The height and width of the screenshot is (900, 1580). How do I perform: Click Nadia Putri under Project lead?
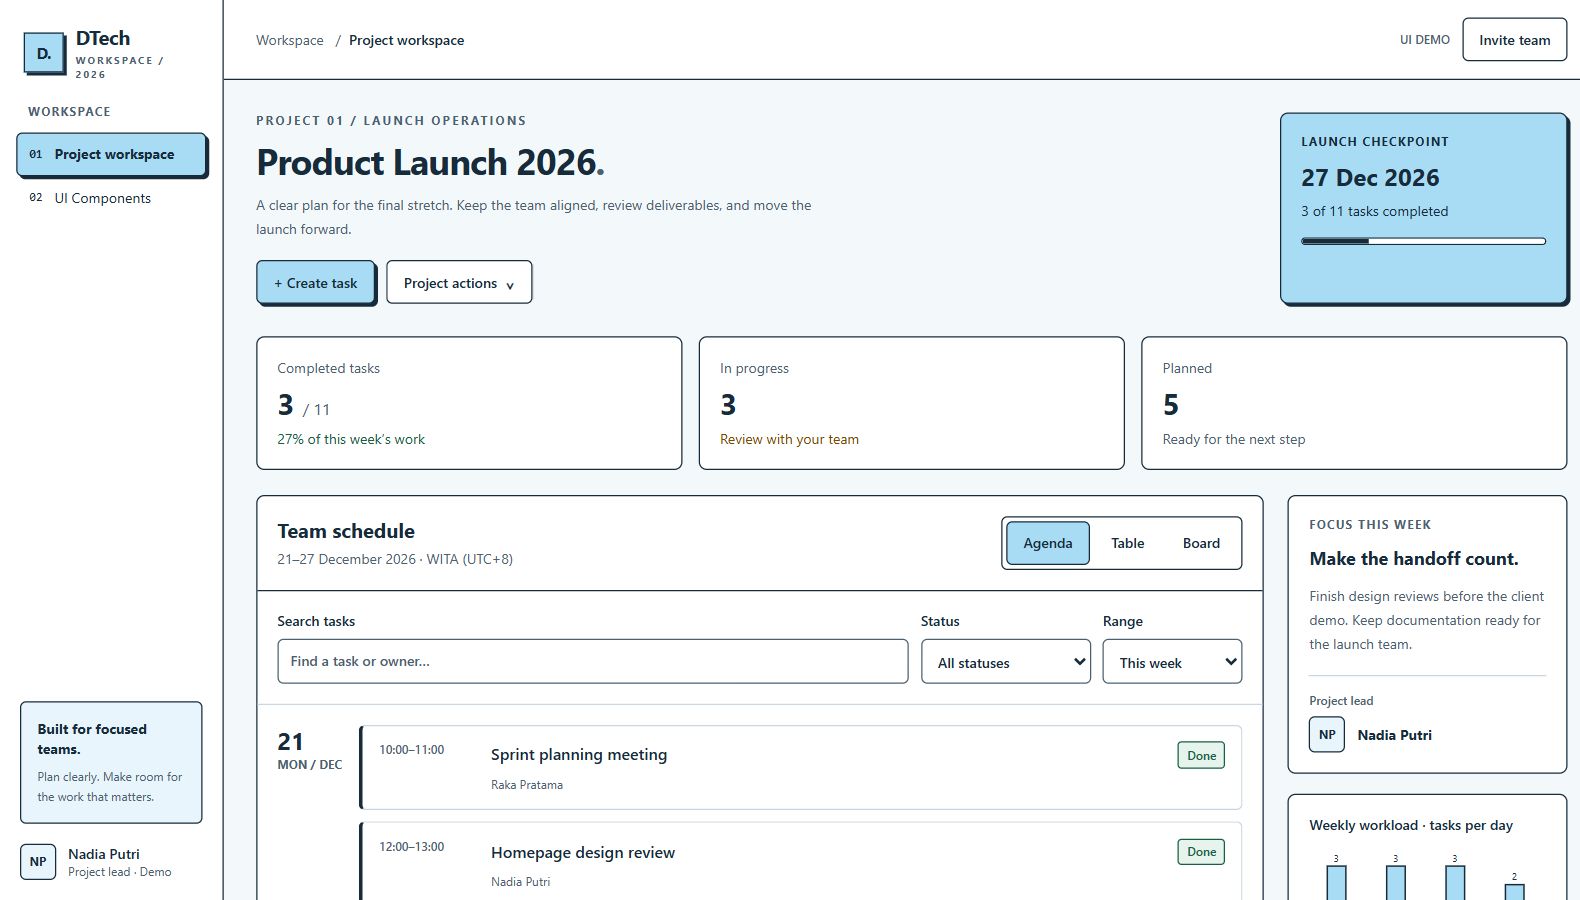click(1394, 735)
